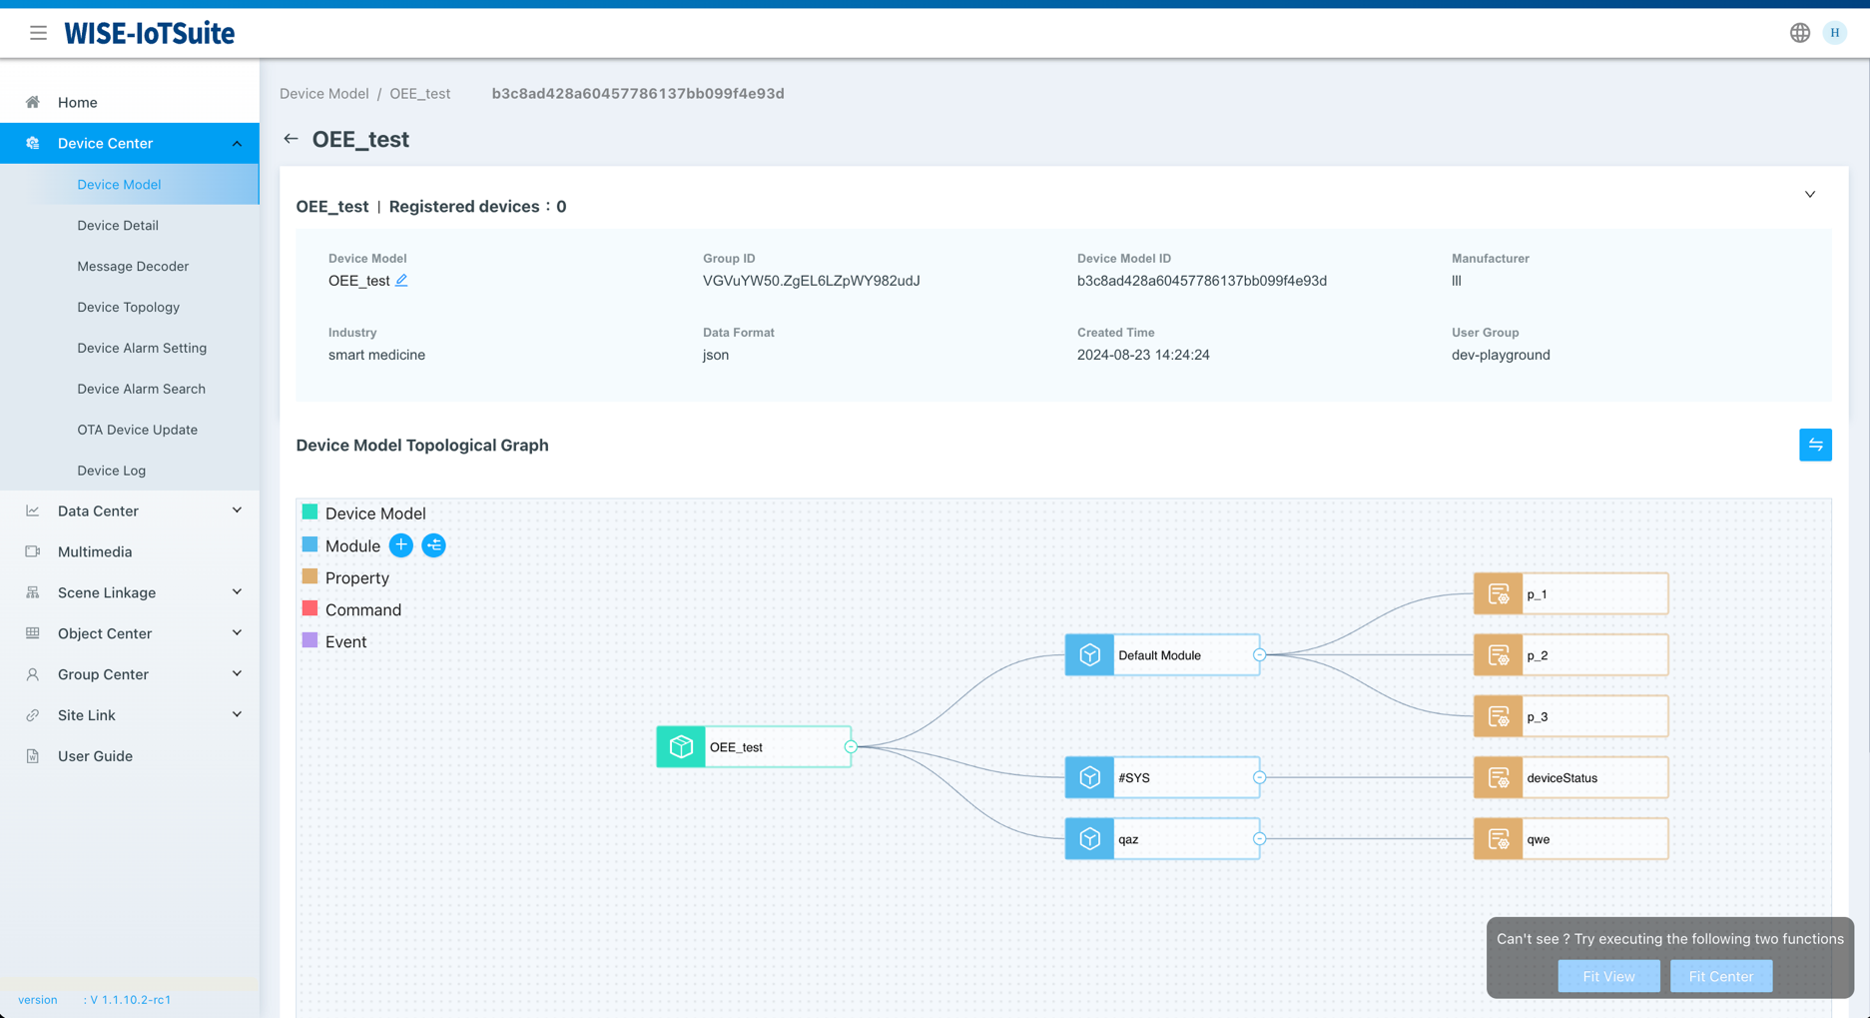Click the p_3 property icon
Viewport: 1870px width, 1020px height.
coord(1498,717)
